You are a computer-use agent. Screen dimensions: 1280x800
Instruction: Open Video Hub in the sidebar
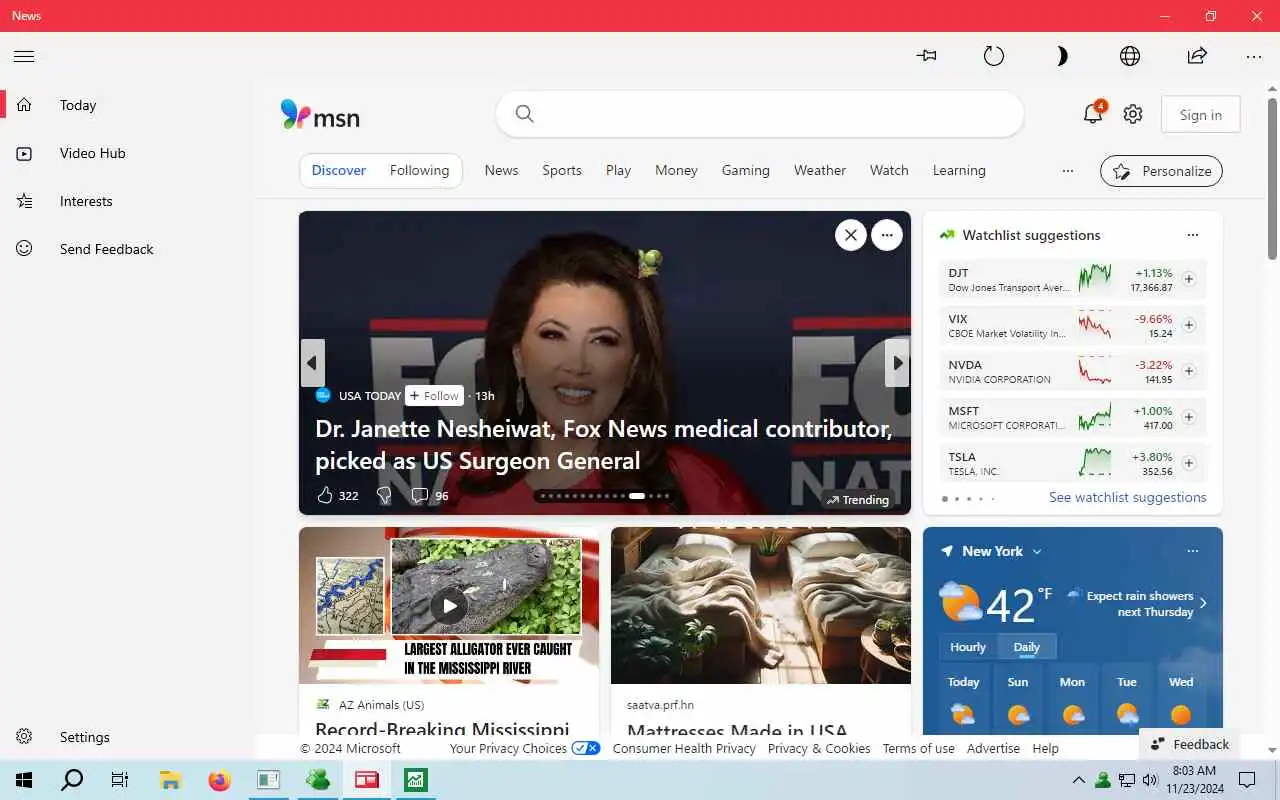point(128,153)
